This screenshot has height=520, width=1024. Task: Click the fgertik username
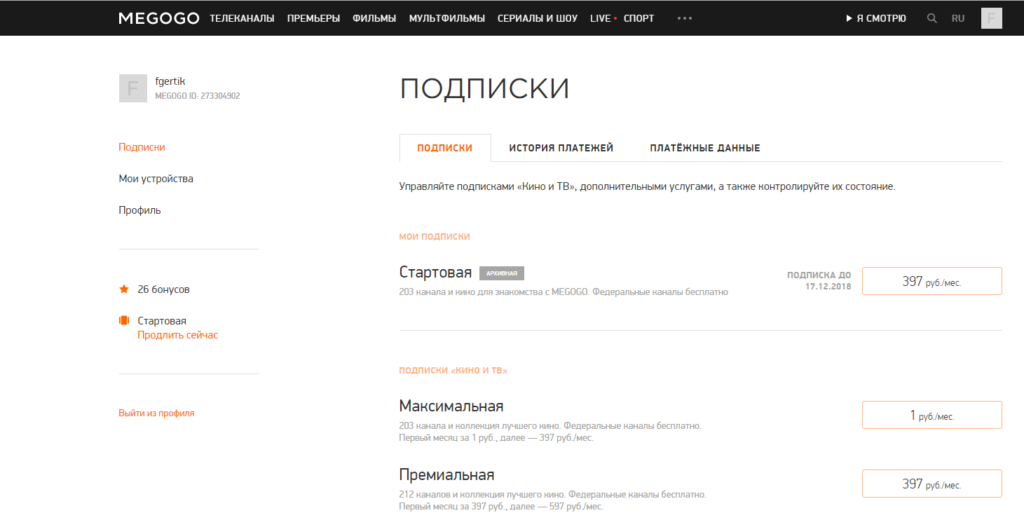click(170, 81)
